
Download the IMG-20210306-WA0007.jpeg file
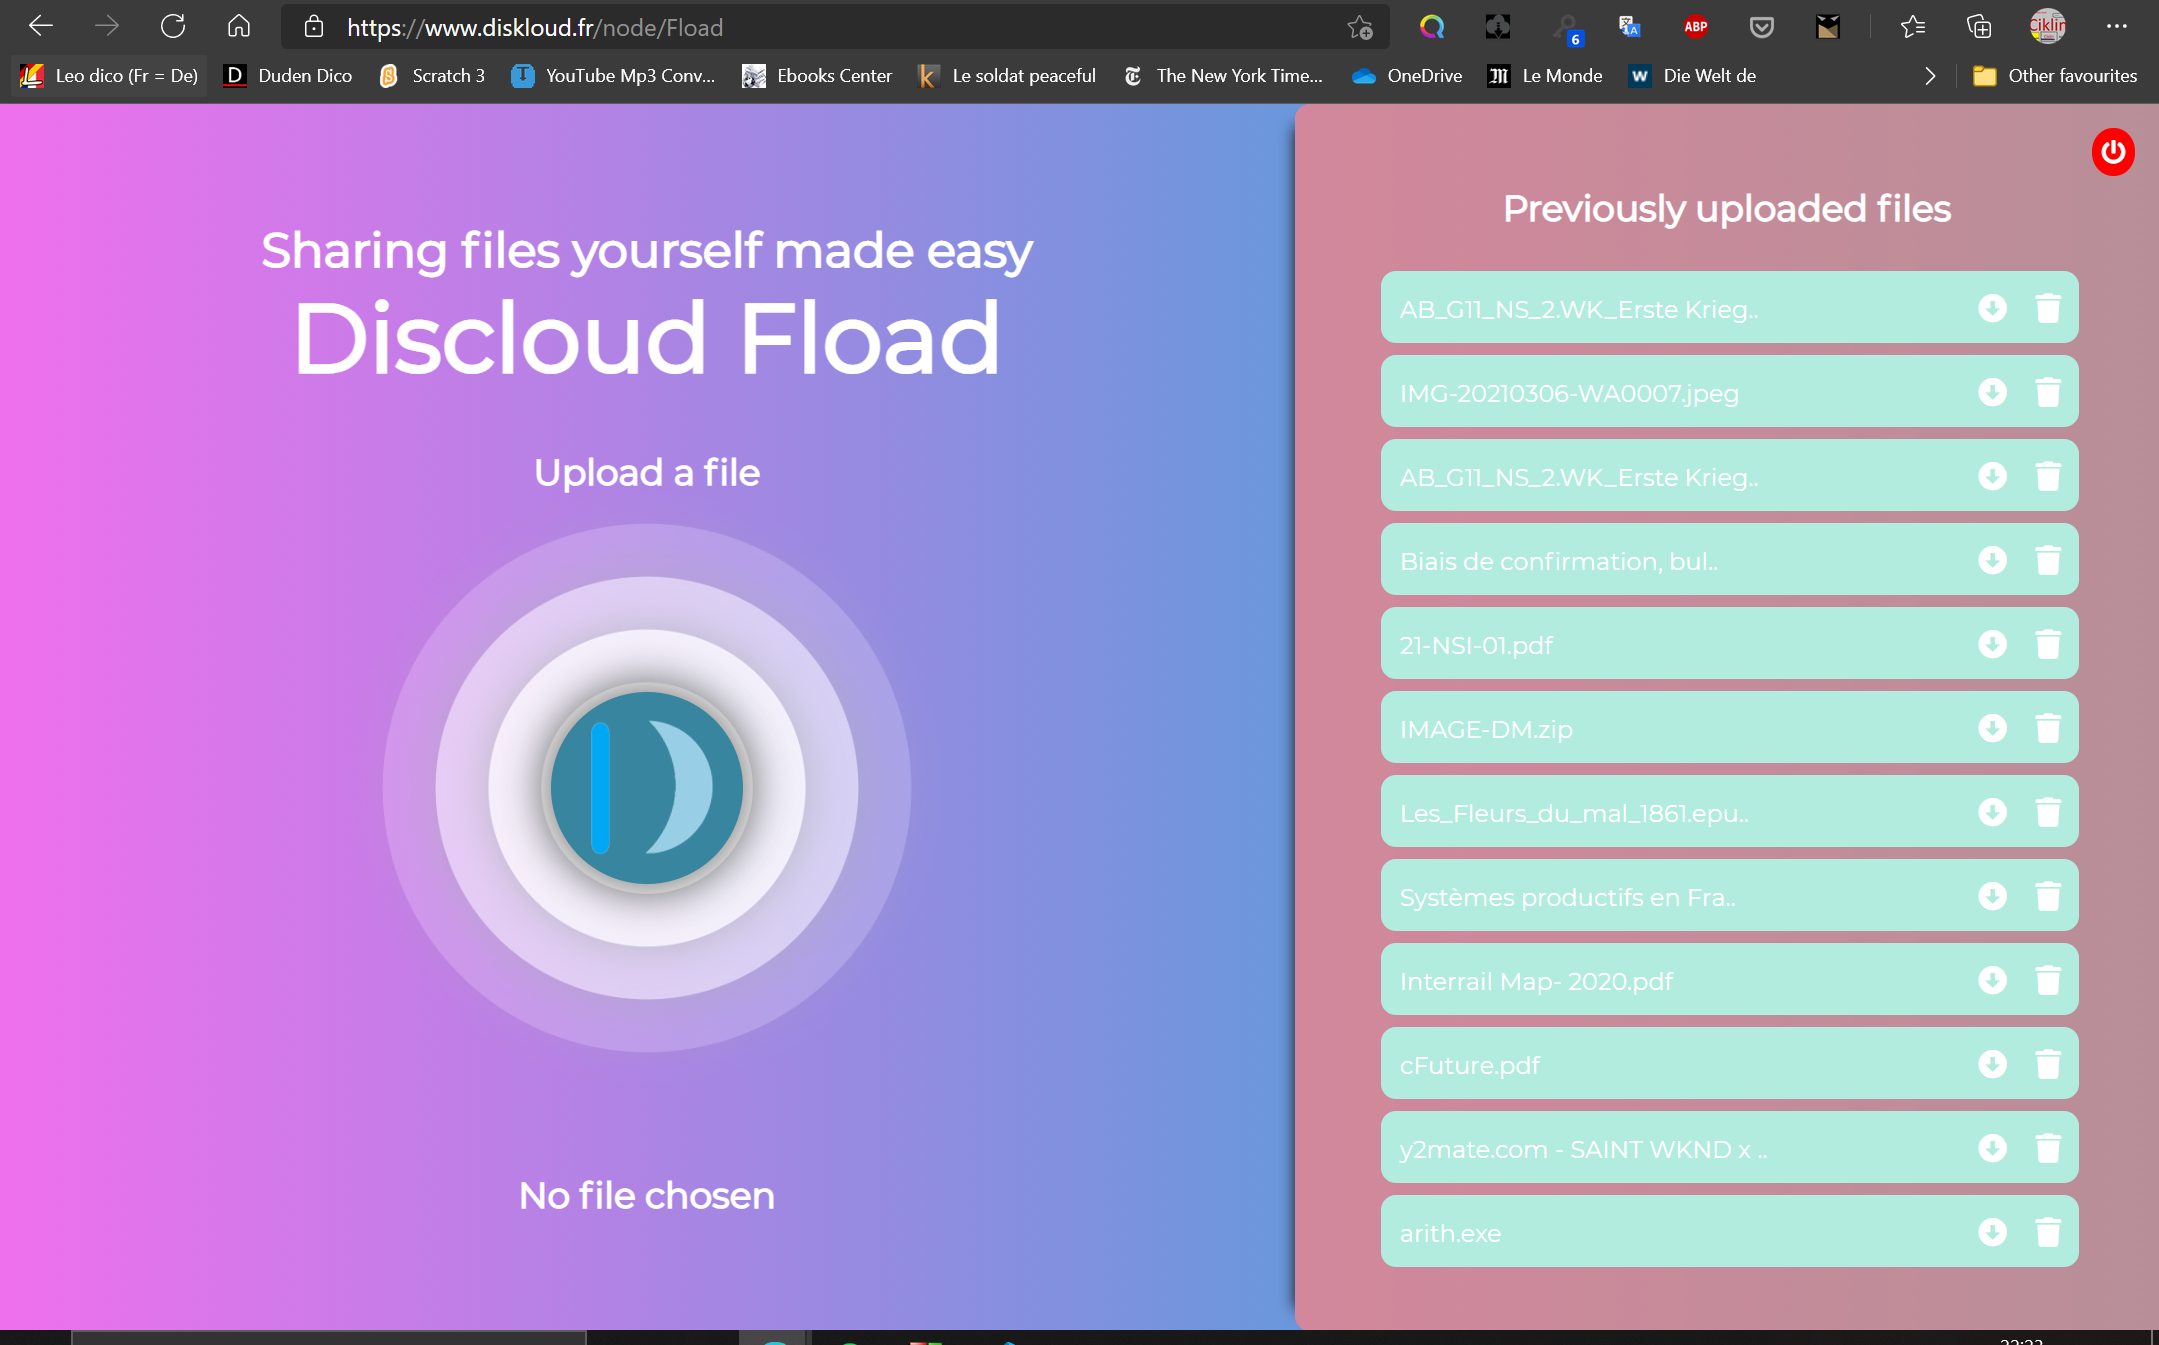coord(1992,392)
